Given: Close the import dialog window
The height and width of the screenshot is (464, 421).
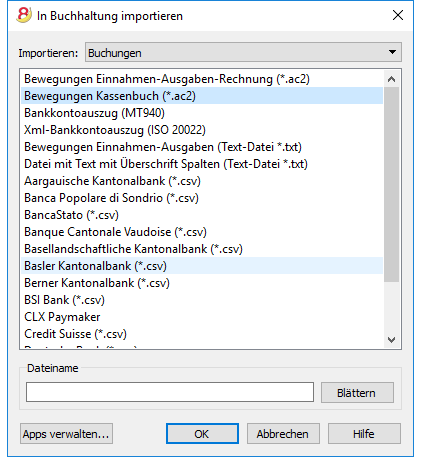Looking at the screenshot, I should click(x=398, y=15).
